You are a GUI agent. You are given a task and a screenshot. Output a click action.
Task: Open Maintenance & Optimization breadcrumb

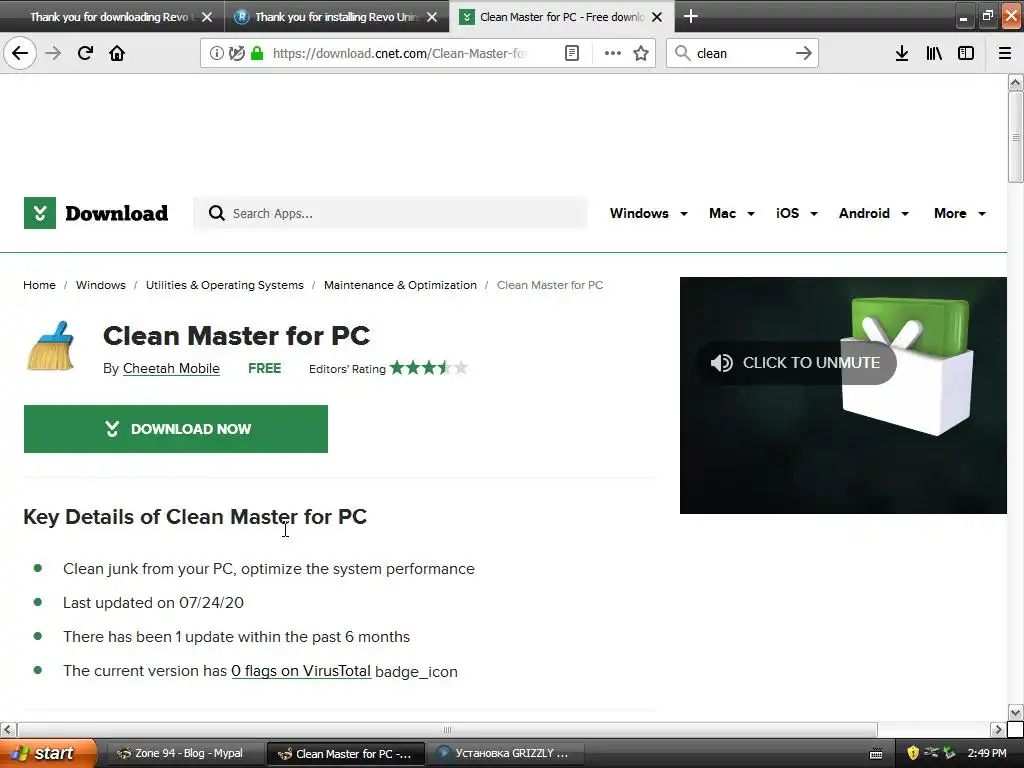click(400, 285)
